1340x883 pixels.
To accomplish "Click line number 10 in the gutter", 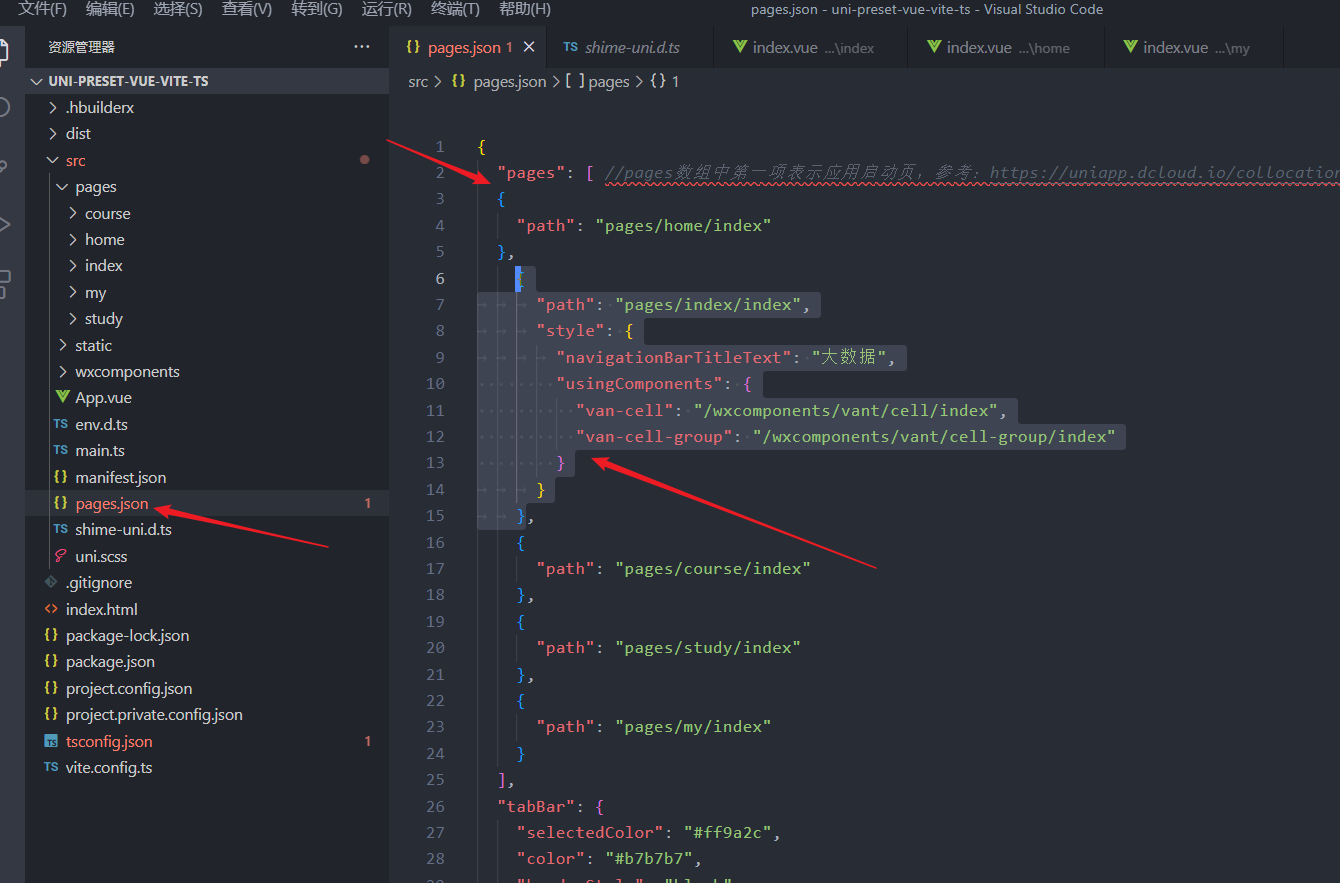I will pyautogui.click(x=435, y=384).
